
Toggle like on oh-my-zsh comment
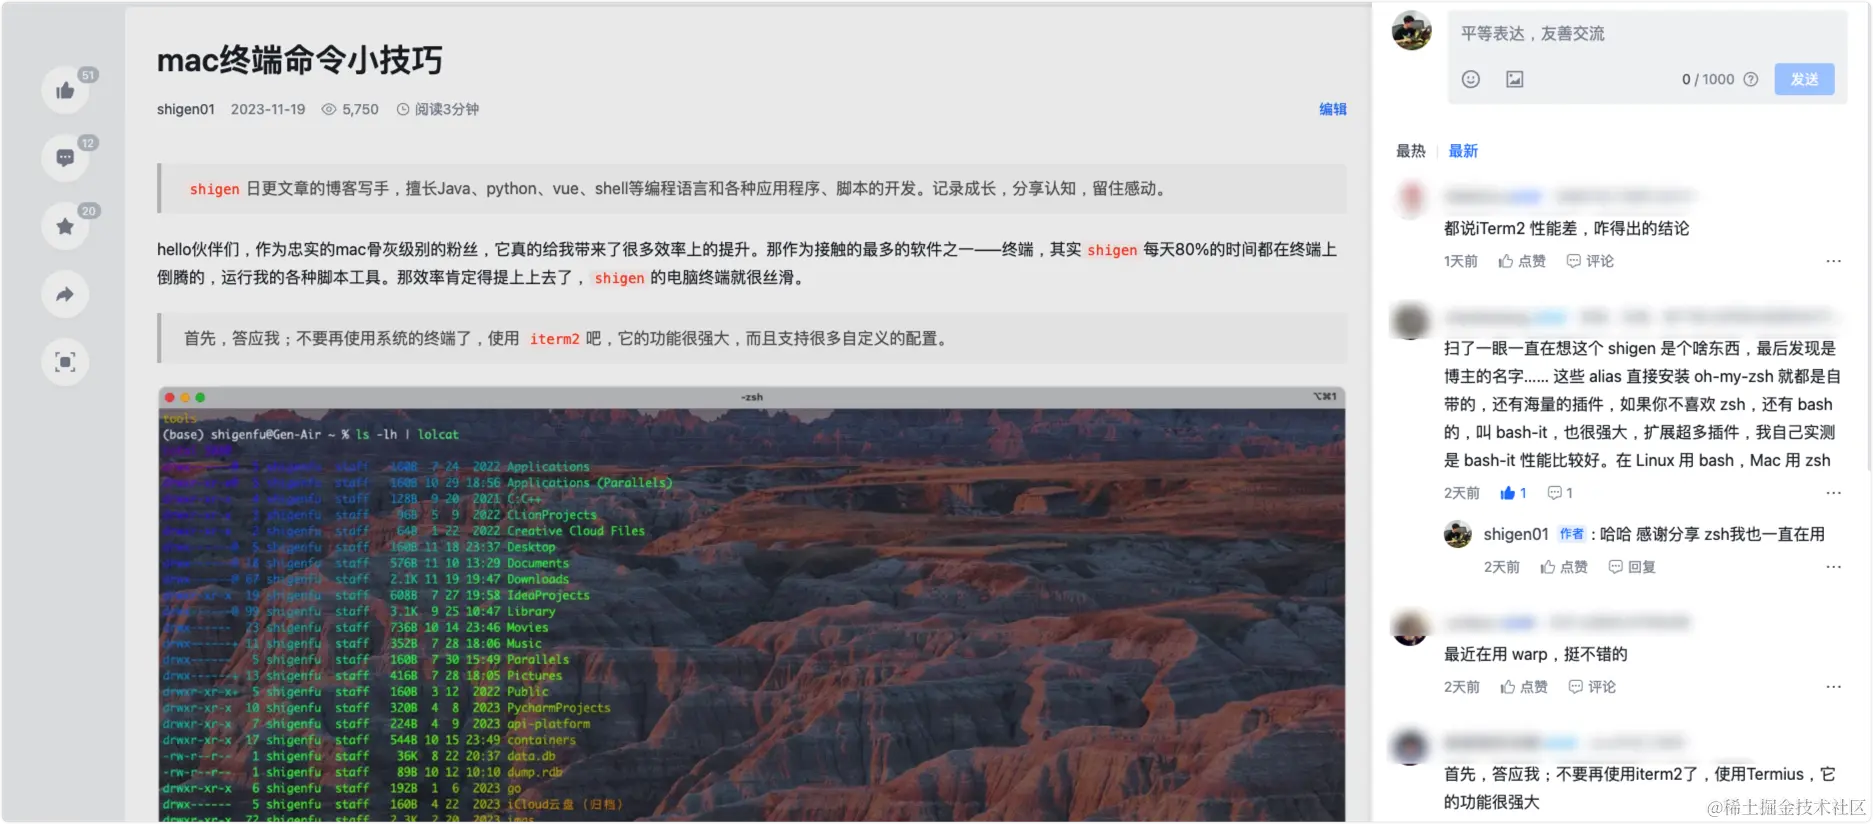coord(1513,493)
